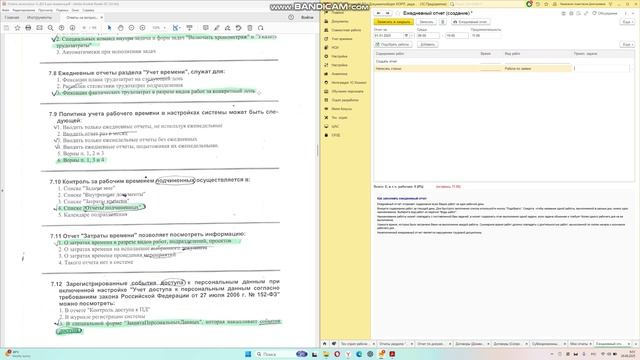Zoom in using the plus circle icon
The height and width of the screenshot is (360, 640).
[142, 28]
